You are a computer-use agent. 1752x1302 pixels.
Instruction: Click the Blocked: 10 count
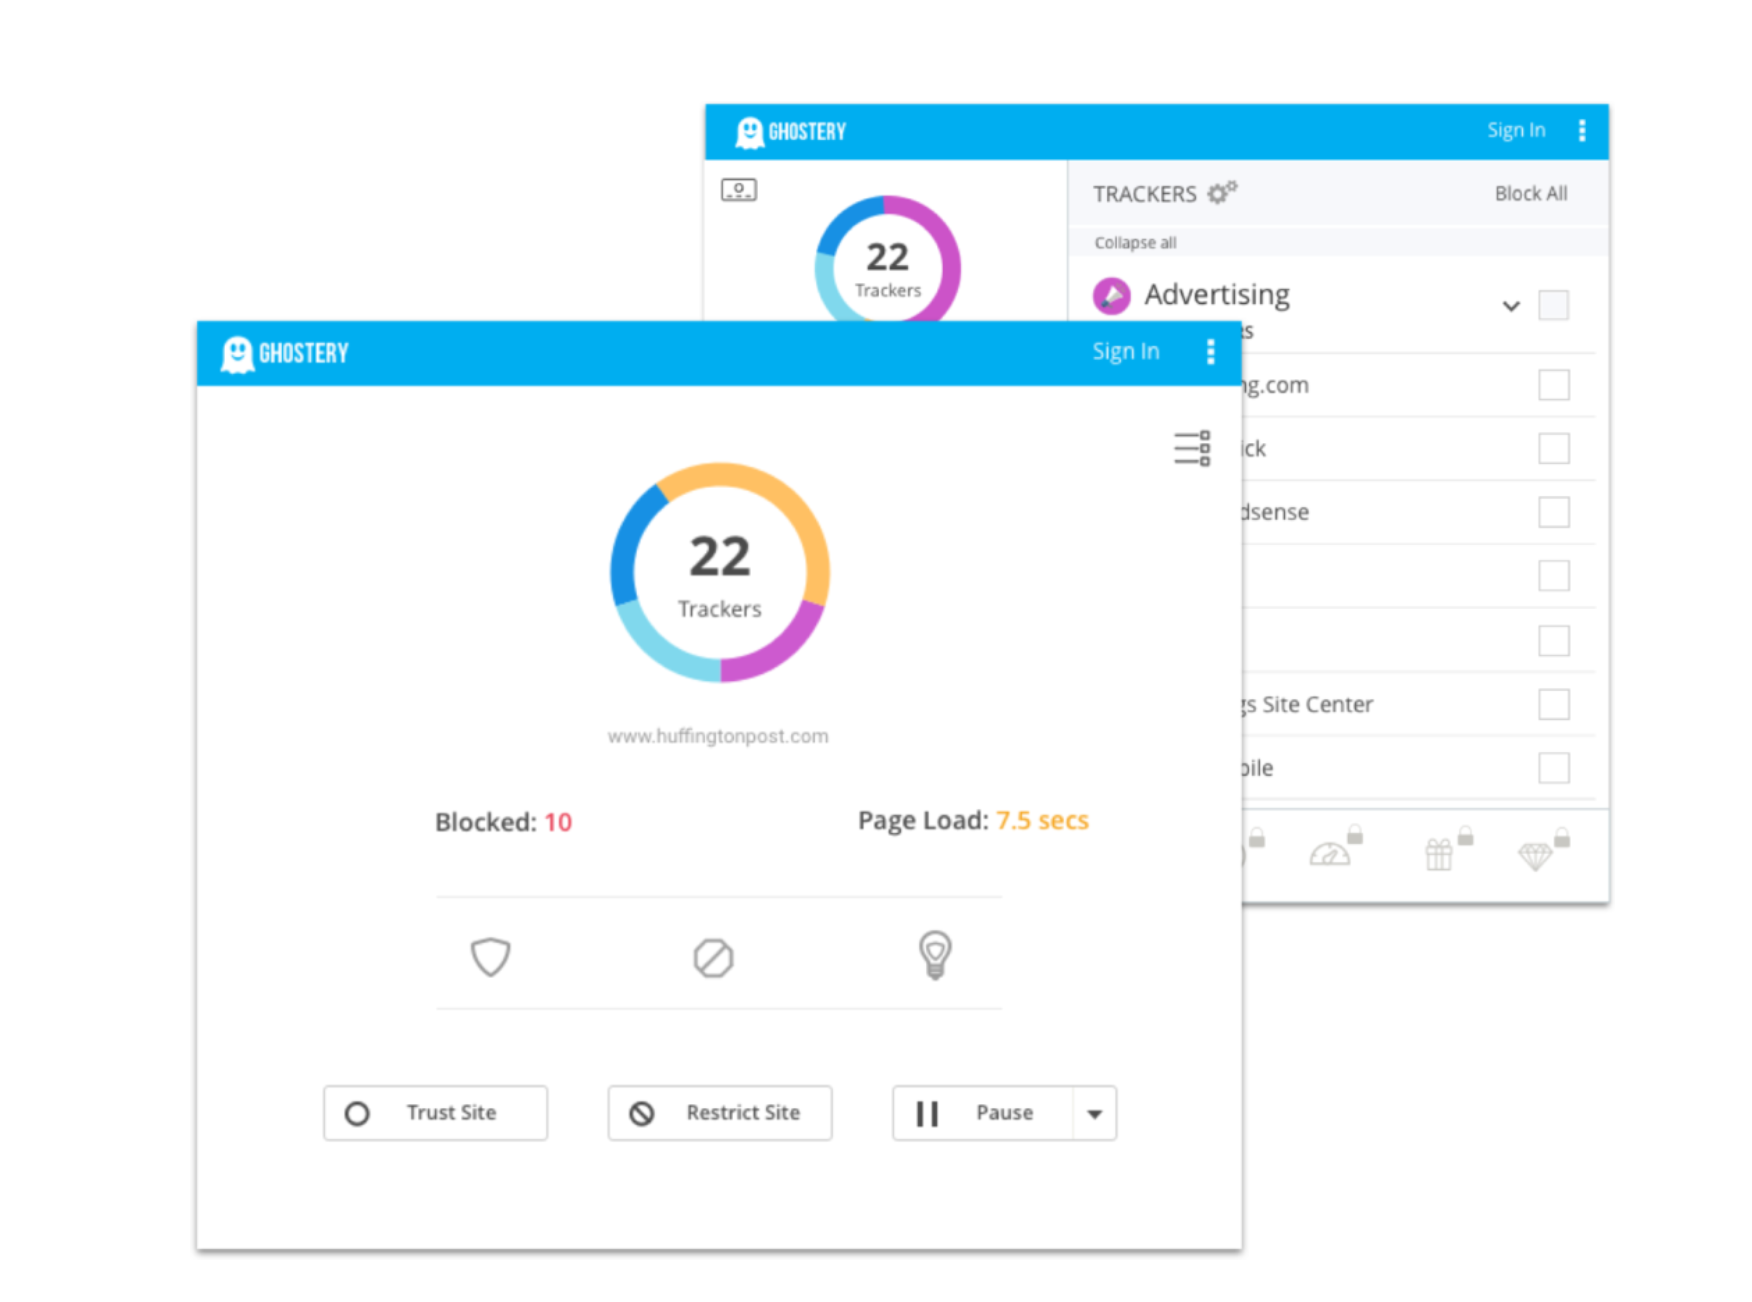click(503, 822)
